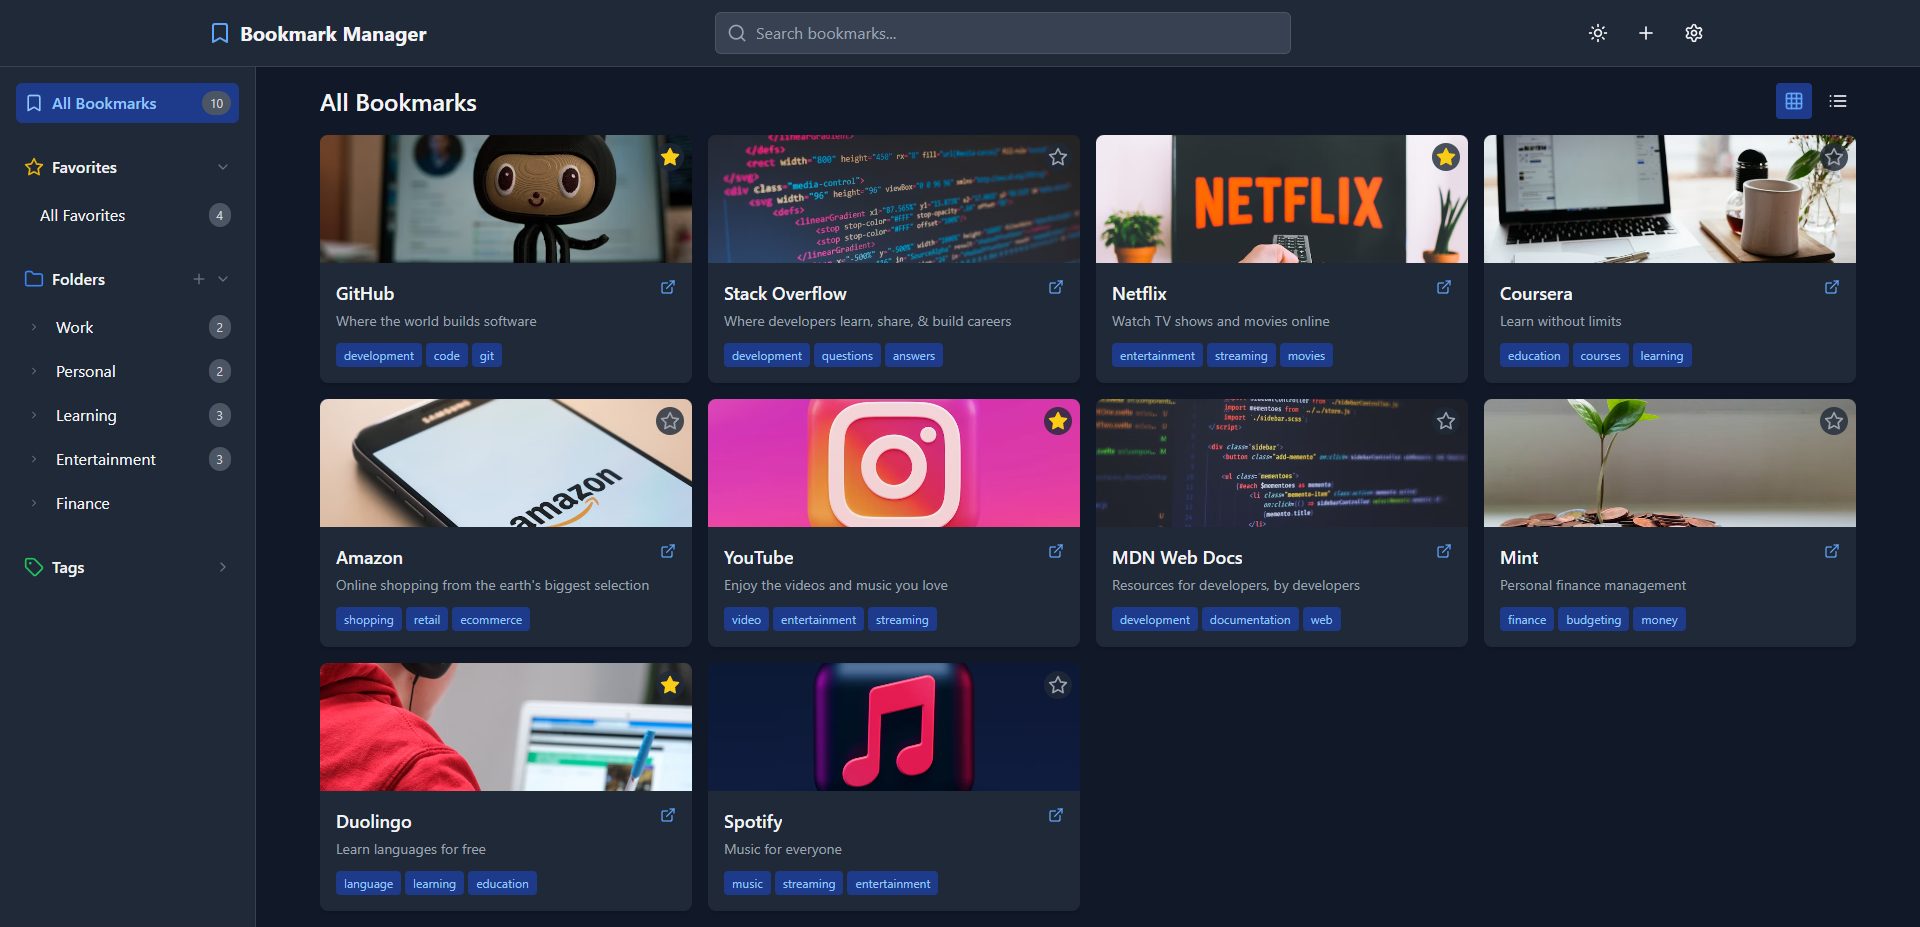Screen dimensions: 1920x927
Task: Collapse the Favorites section chevron
Action: (223, 167)
